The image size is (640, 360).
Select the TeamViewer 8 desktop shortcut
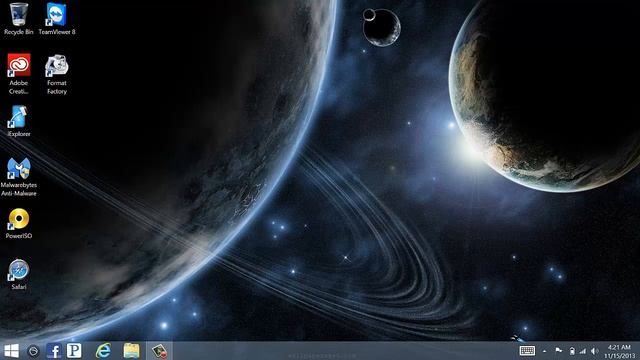(57, 19)
